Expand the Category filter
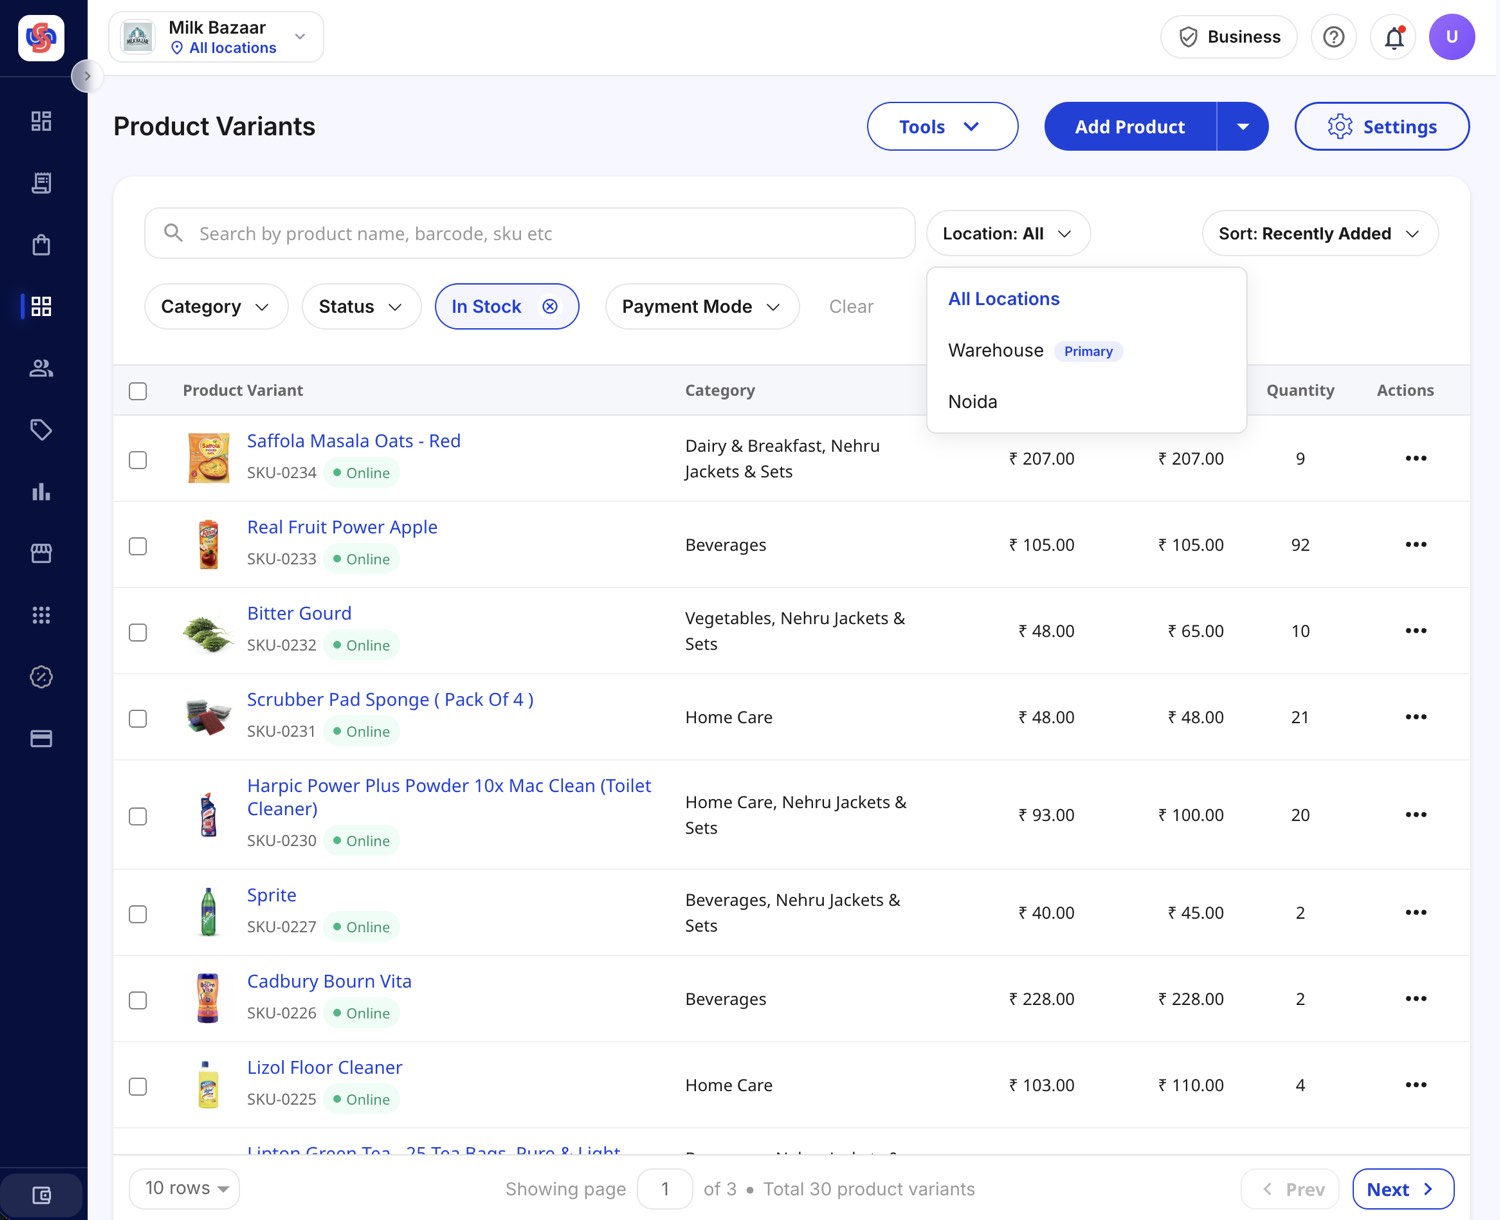 click(216, 306)
